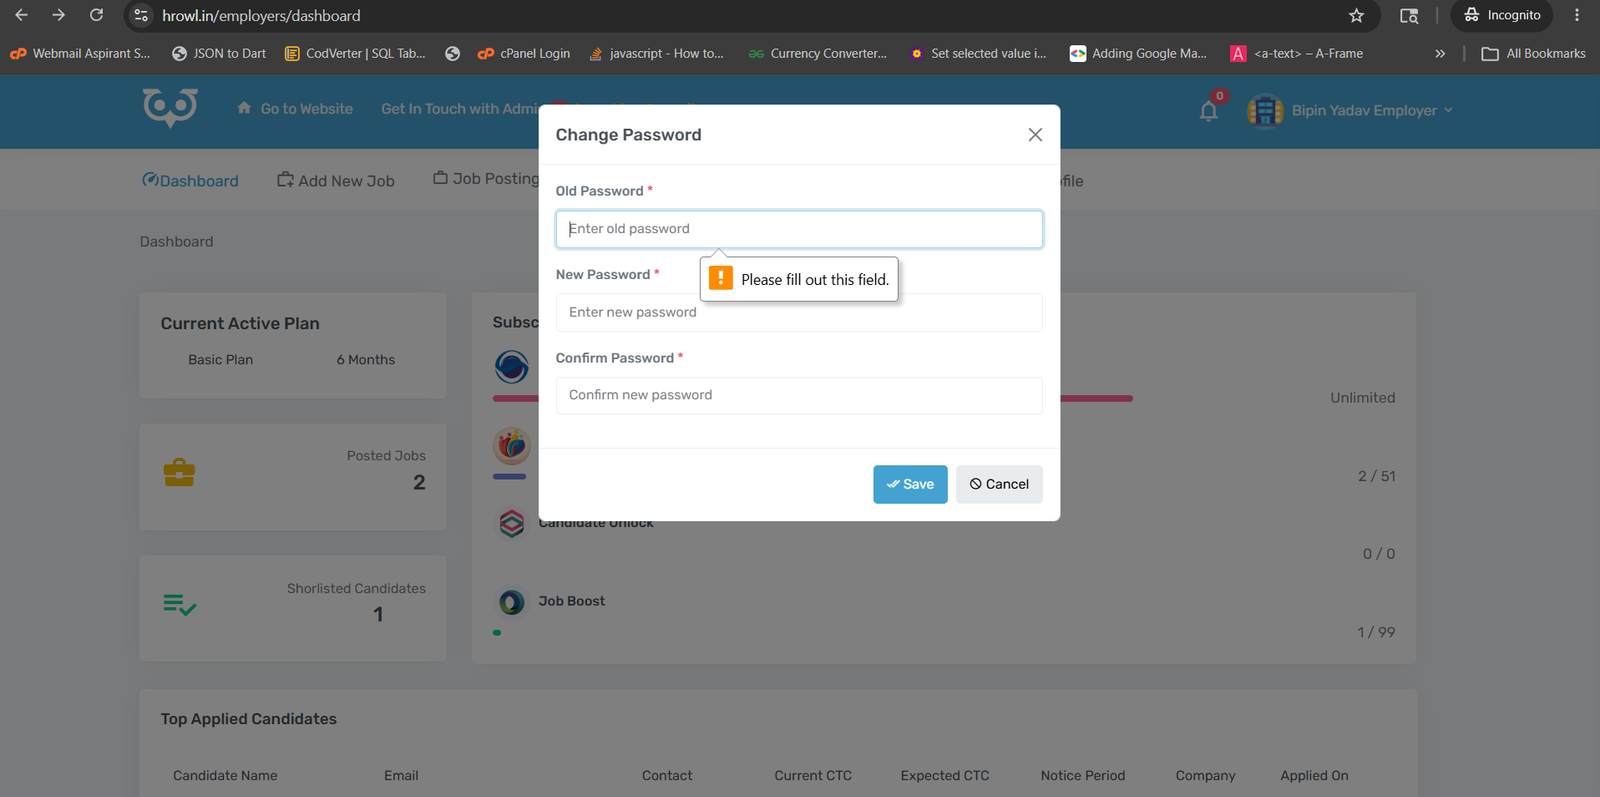The height and width of the screenshot is (797, 1600).
Task: Go to Website link
Action: point(295,109)
